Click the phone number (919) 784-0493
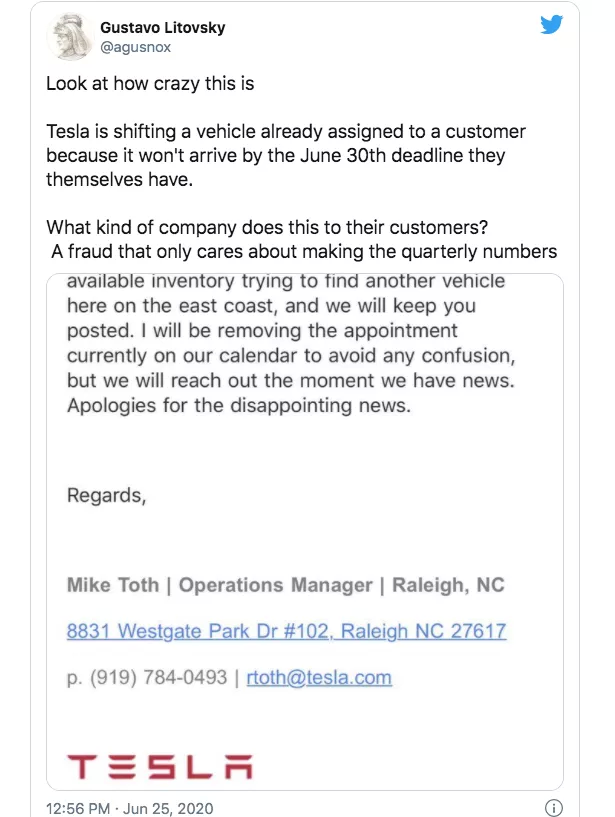 click(158, 677)
